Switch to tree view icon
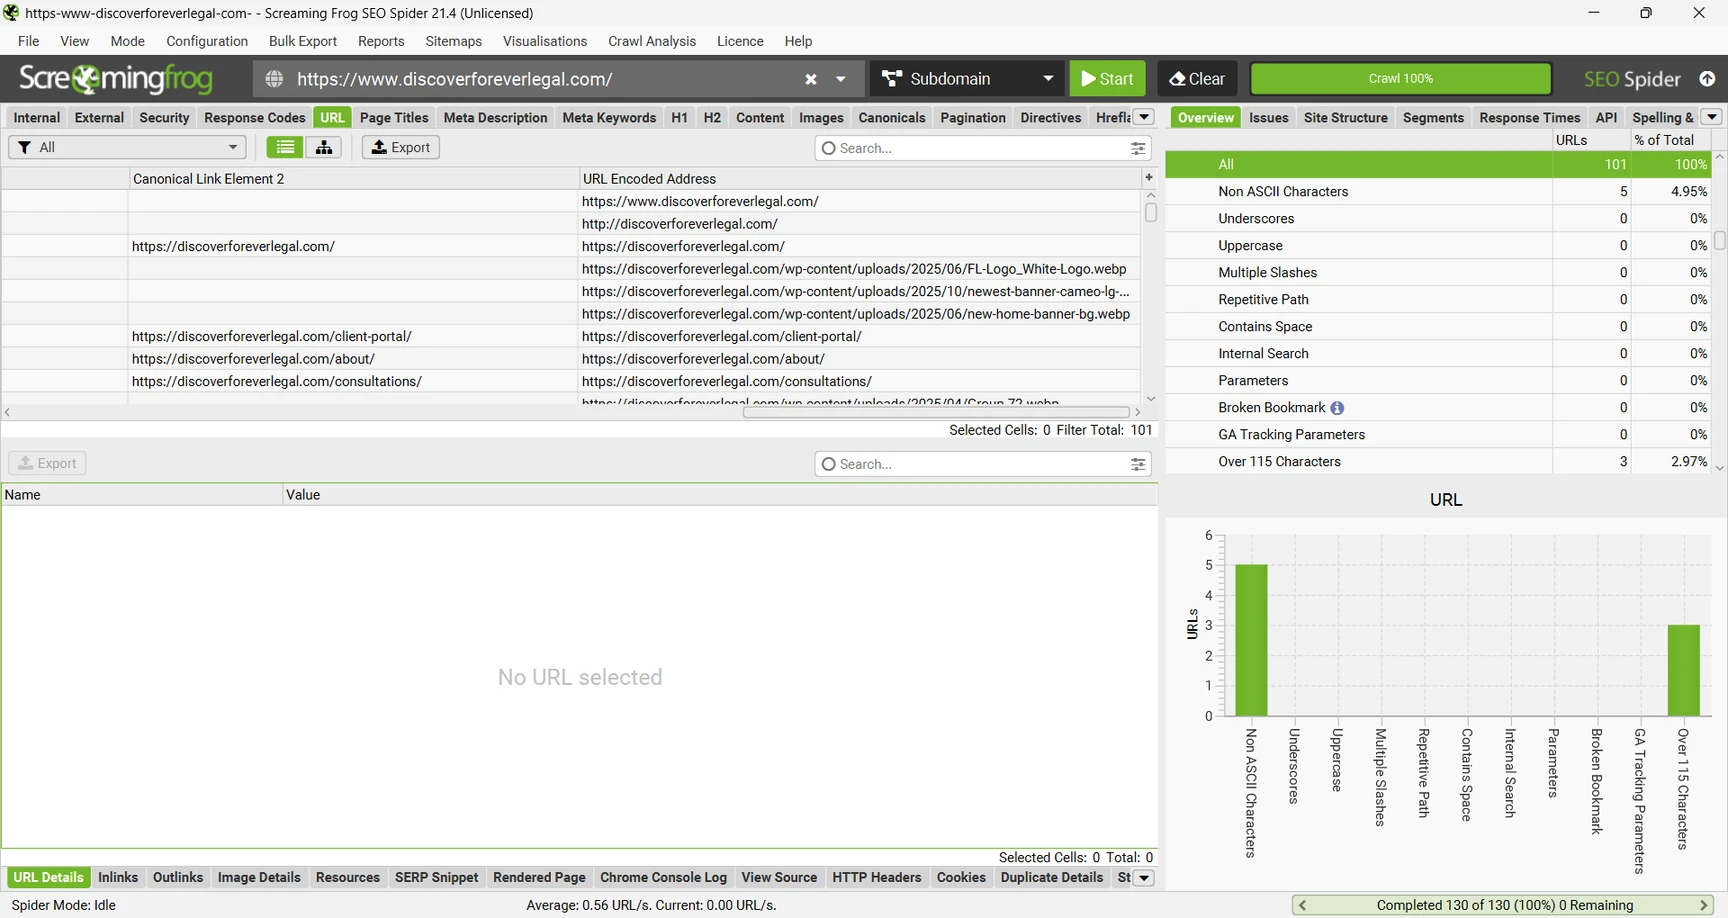The height and width of the screenshot is (918, 1728). (x=324, y=147)
